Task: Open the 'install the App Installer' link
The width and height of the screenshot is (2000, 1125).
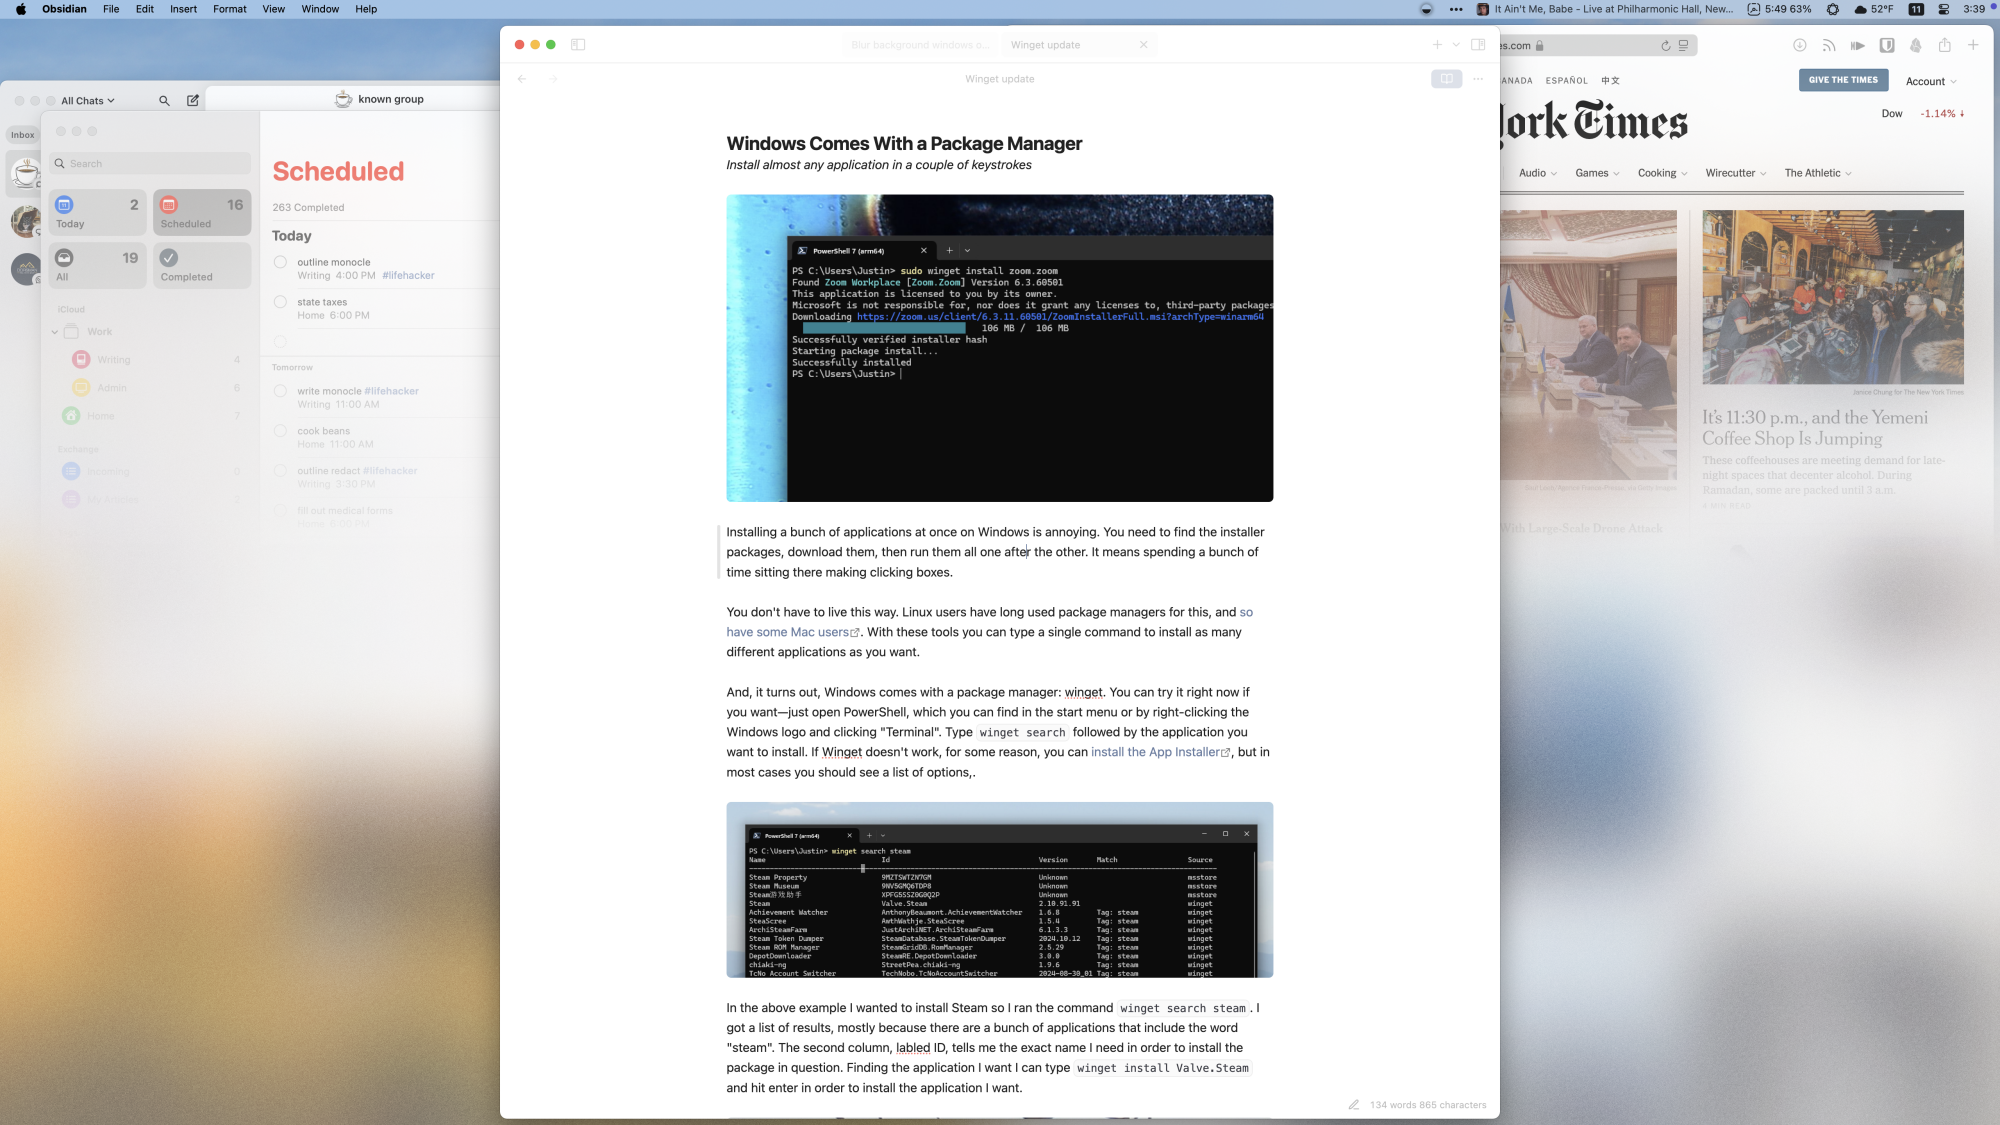Action: tap(1160, 752)
